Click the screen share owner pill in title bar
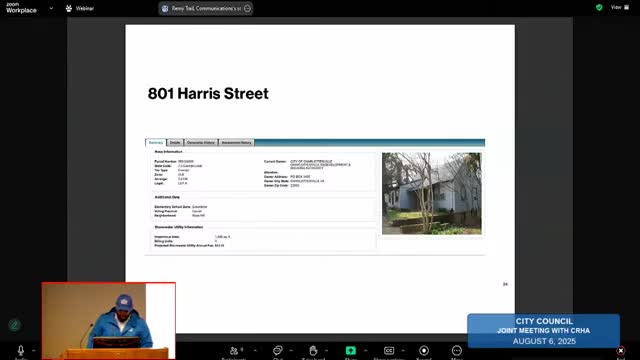Viewport: 640px width, 360px height. [206, 8]
